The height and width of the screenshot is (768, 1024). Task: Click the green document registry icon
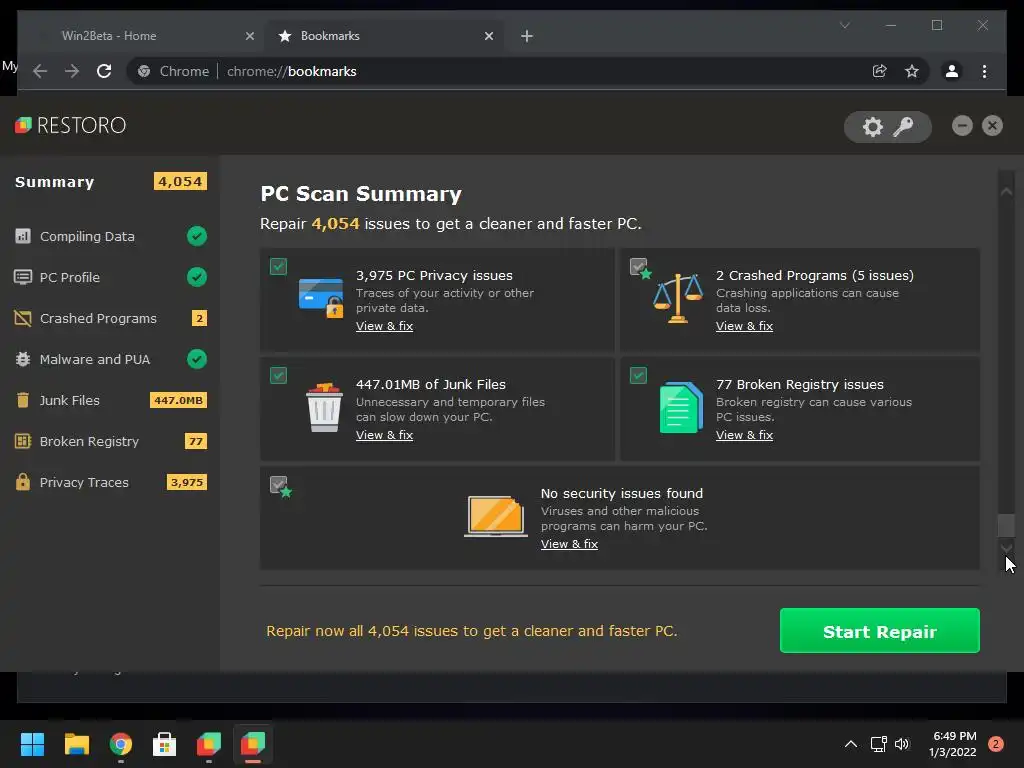tap(681, 408)
